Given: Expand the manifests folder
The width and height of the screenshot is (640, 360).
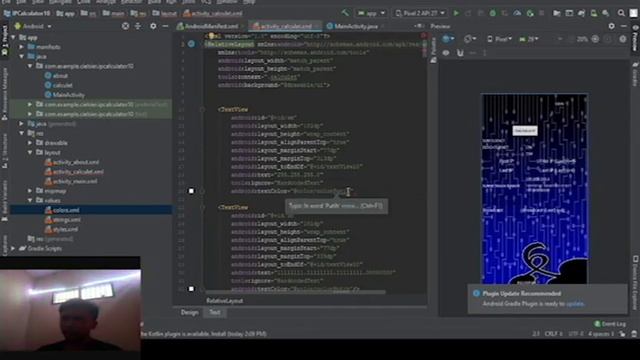Looking at the screenshot, I should 22,47.
